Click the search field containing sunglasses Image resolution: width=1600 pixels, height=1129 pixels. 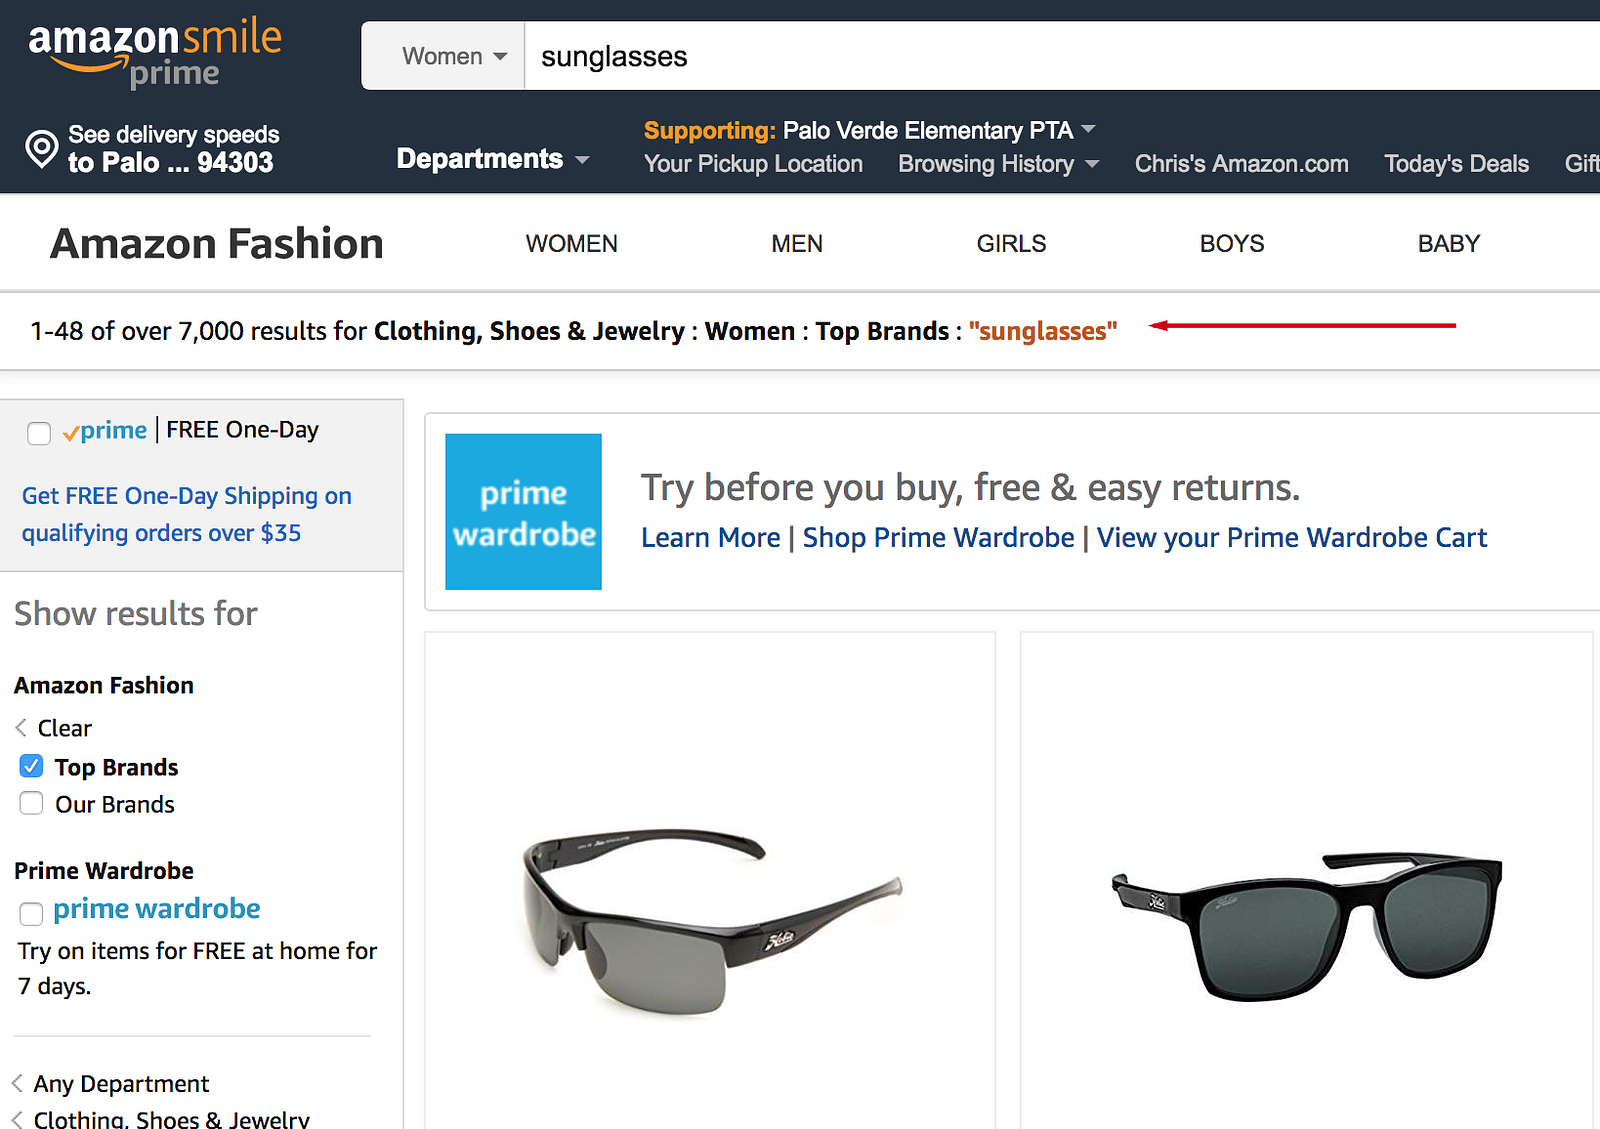[x=1000, y=56]
